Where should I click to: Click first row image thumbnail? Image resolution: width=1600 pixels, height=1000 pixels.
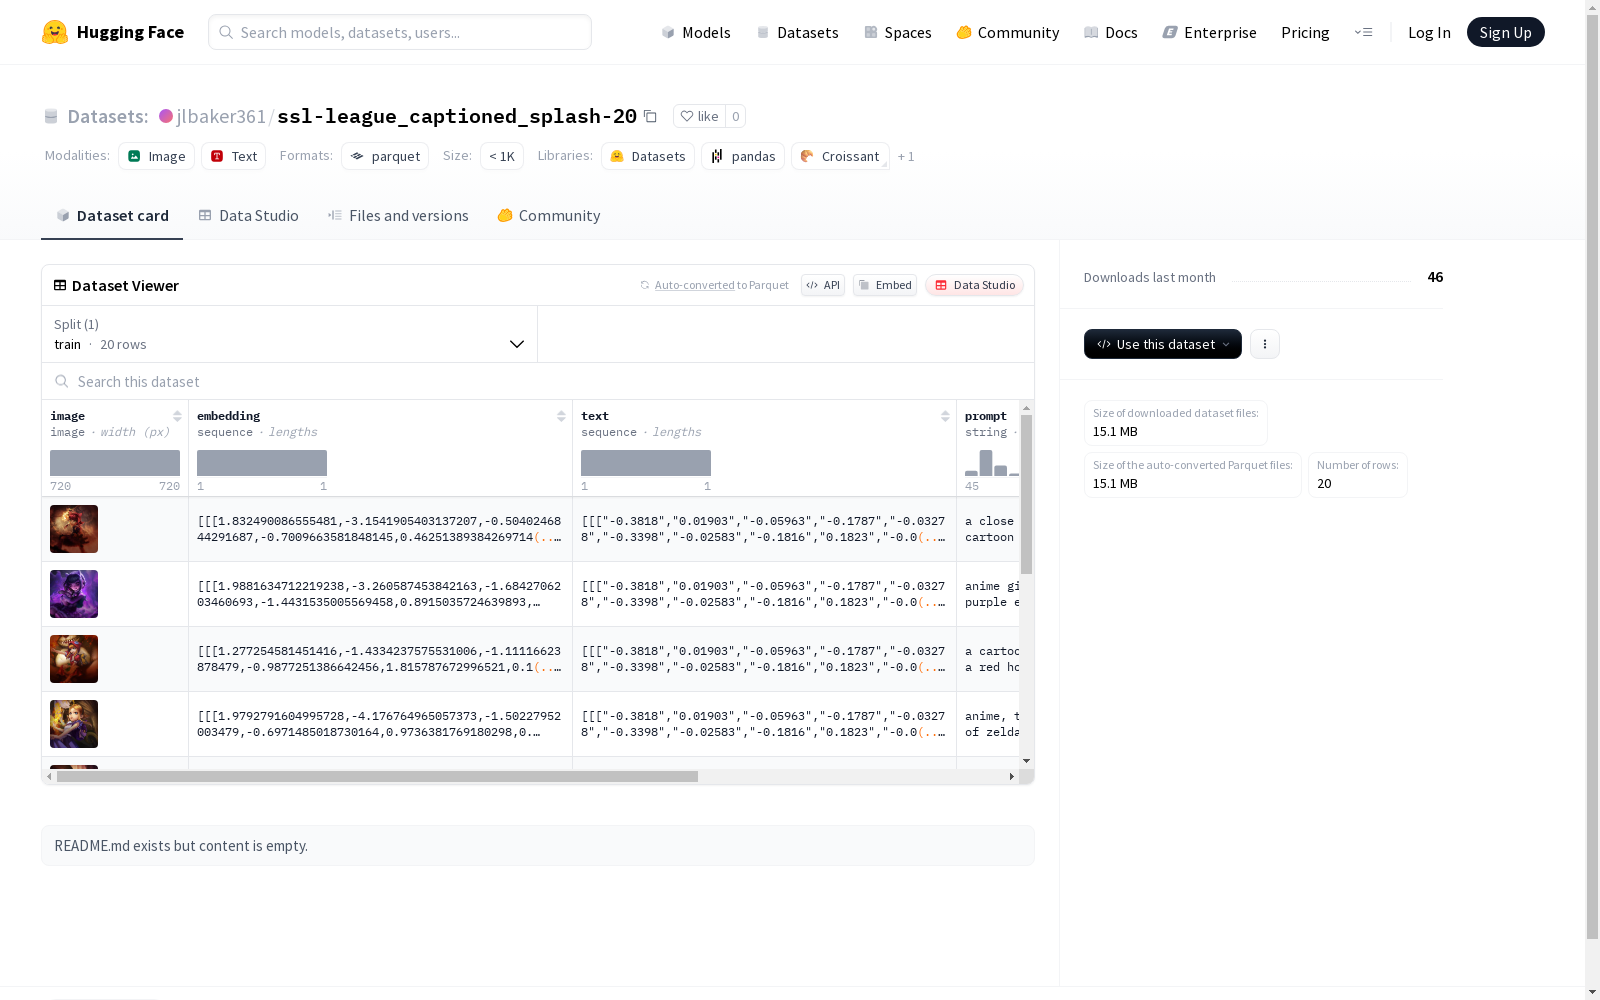pyautogui.click(x=74, y=529)
